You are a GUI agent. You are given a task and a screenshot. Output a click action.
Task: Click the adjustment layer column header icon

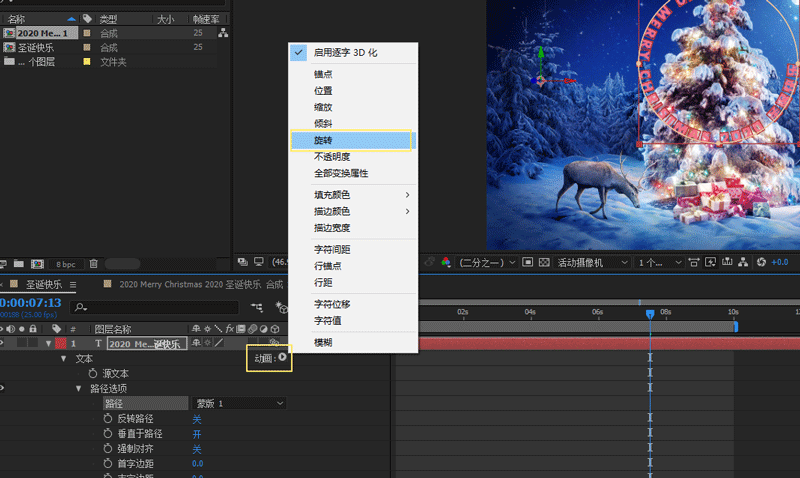[264, 329]
